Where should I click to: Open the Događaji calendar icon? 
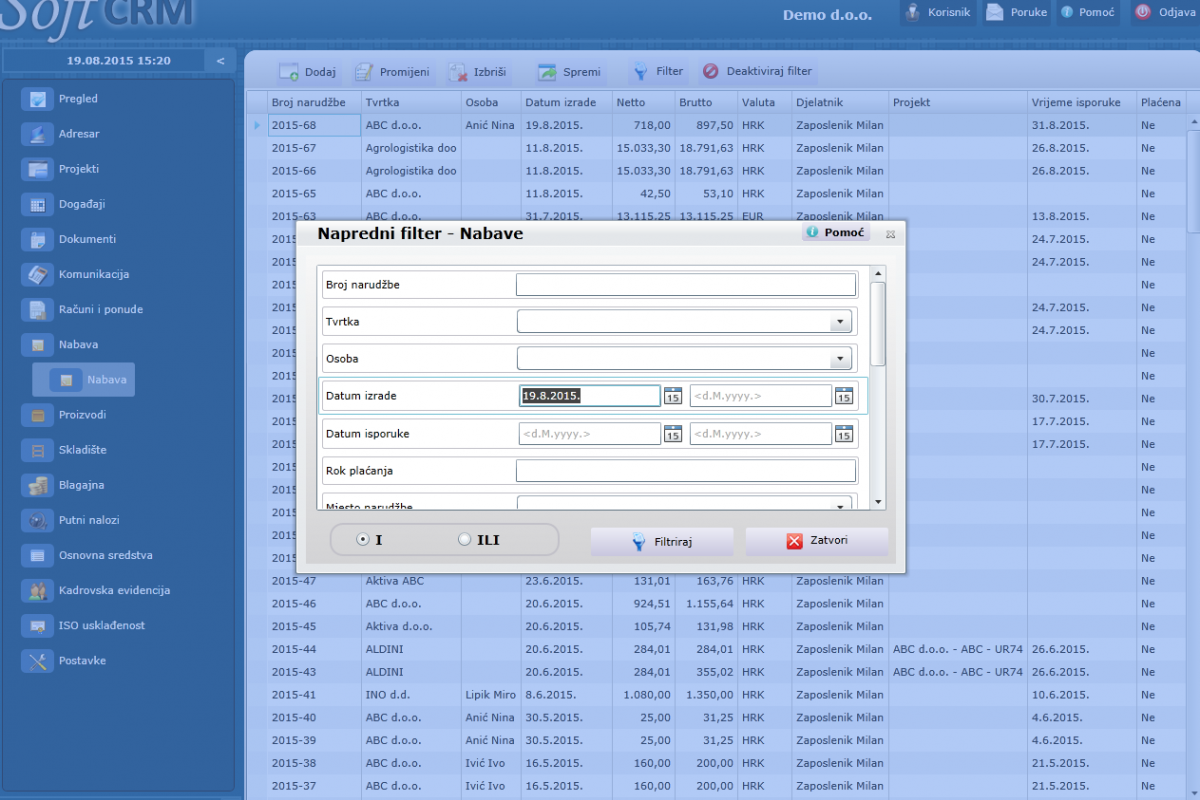(38, 204)
